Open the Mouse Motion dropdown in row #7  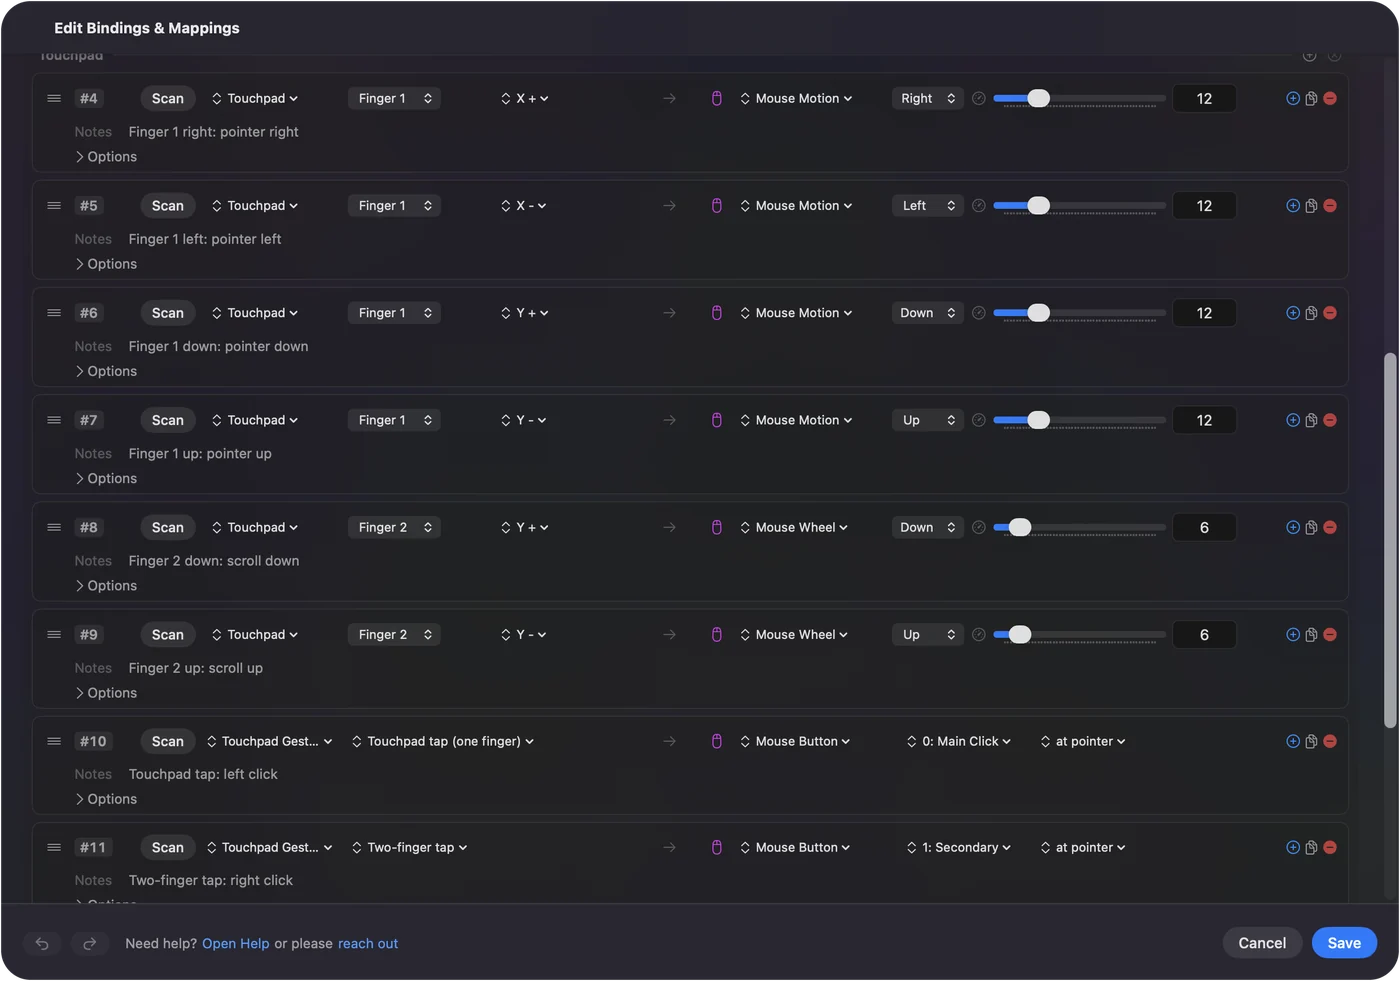797,420
